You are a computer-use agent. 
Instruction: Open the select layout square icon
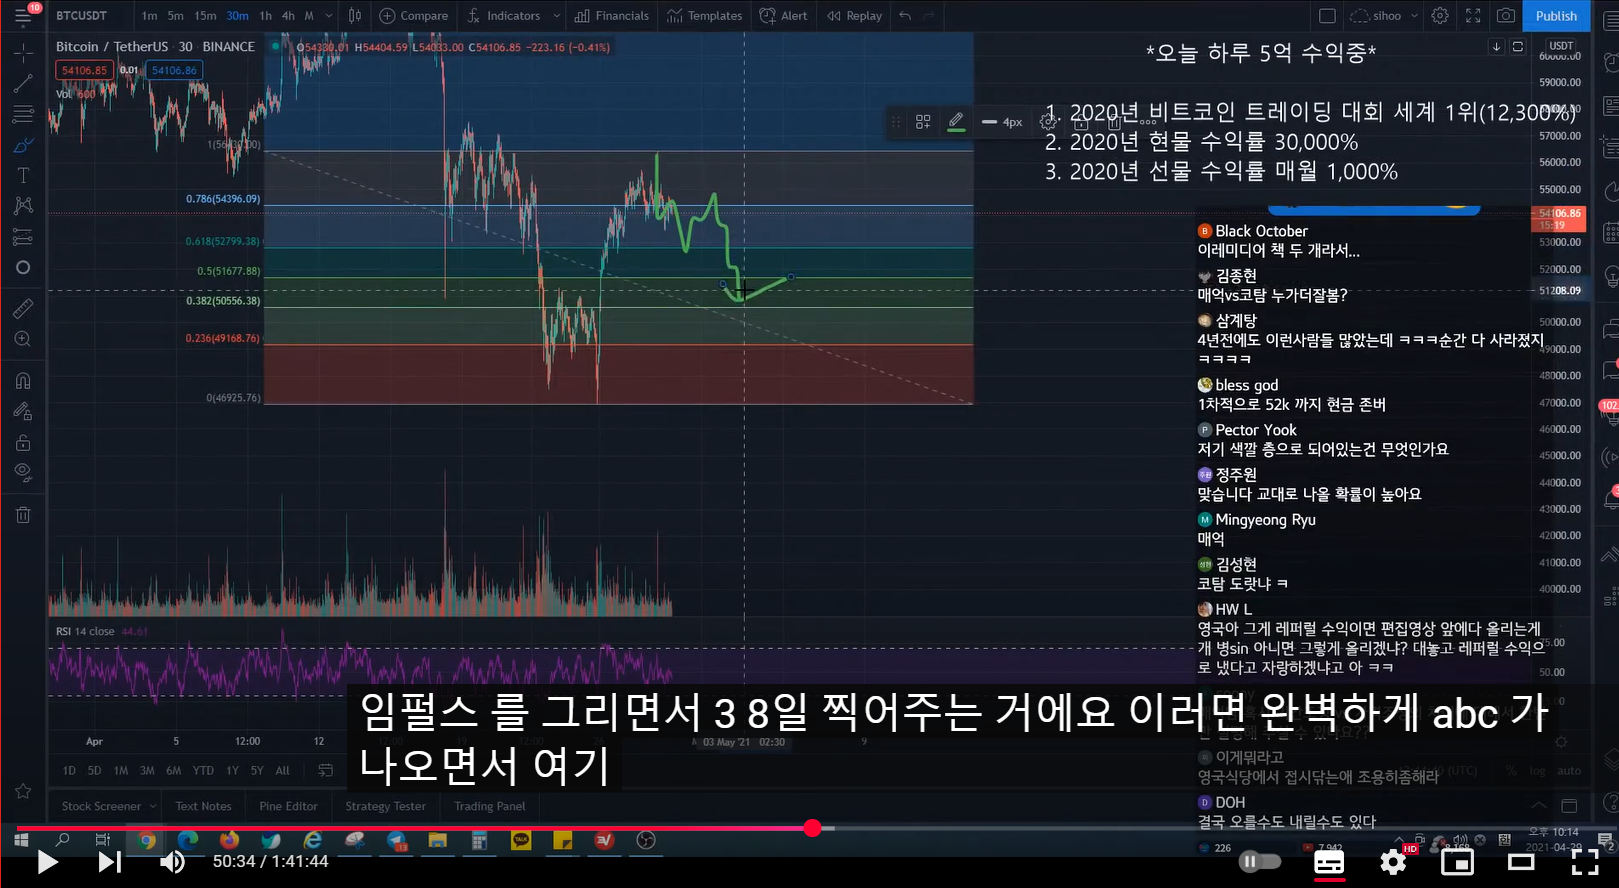tap(1327, 16)
